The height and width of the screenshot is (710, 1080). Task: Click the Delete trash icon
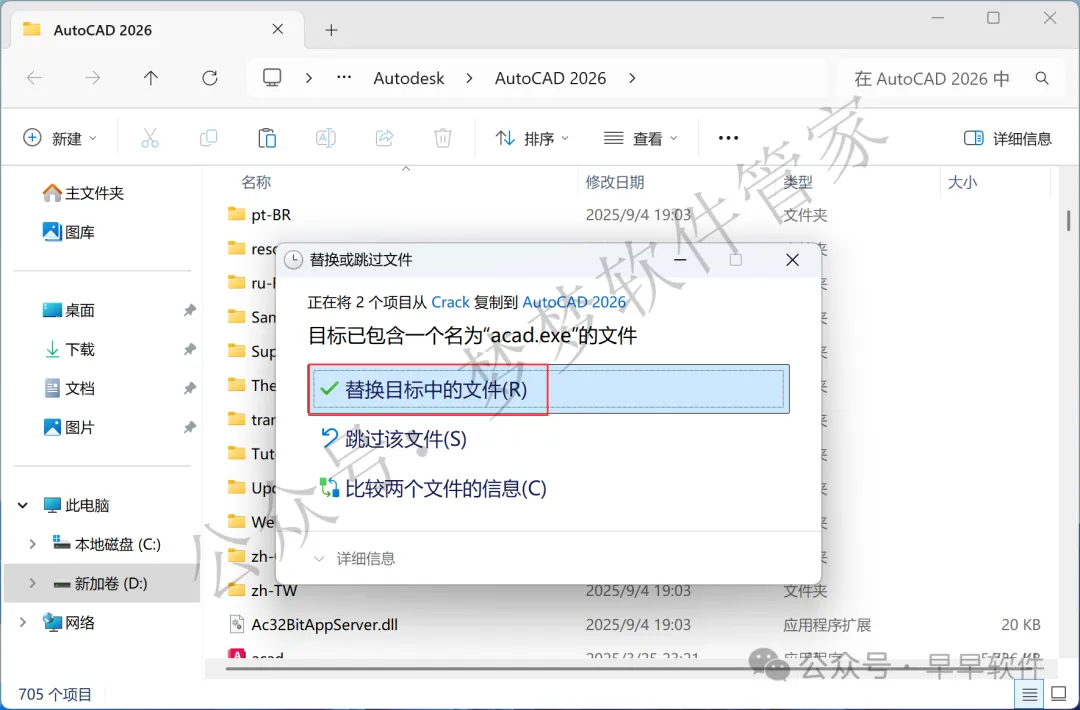pyautogui.click(x=443, y=138)
